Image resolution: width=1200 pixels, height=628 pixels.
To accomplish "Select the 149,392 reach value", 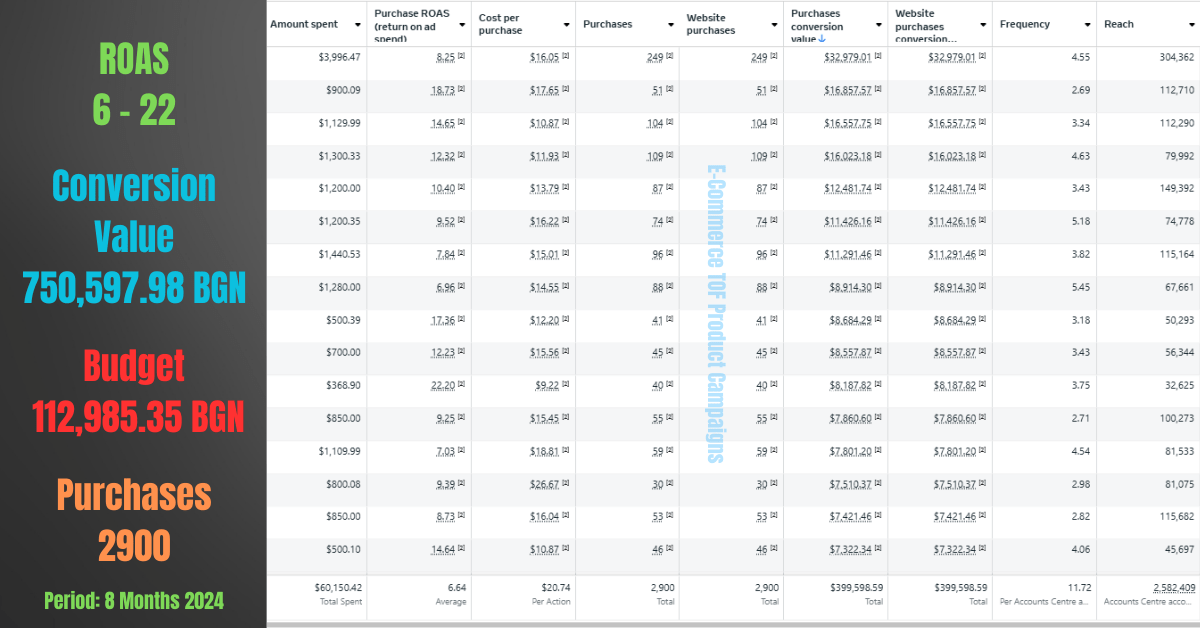I will 1177,189.
